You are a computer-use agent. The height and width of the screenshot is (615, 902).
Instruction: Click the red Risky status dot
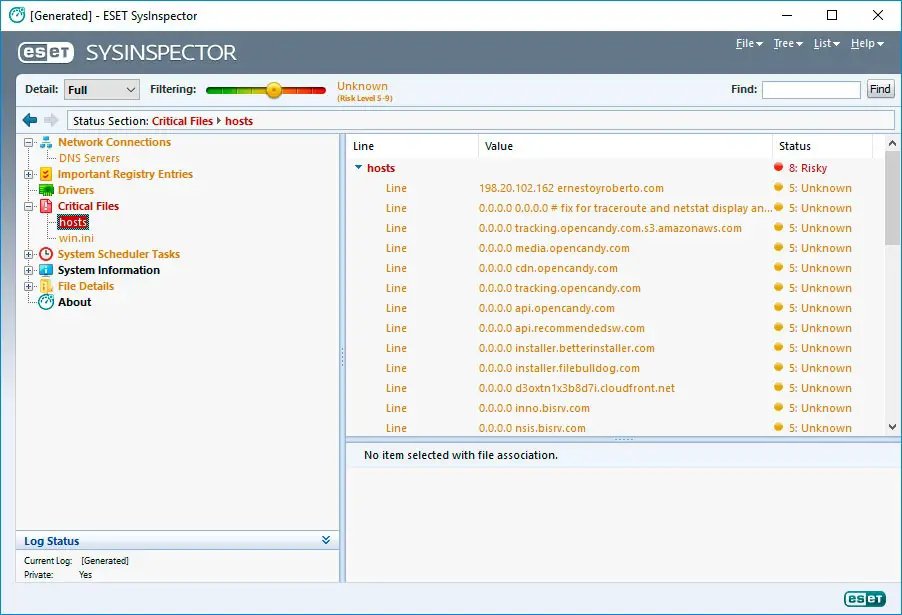[778, 167]
